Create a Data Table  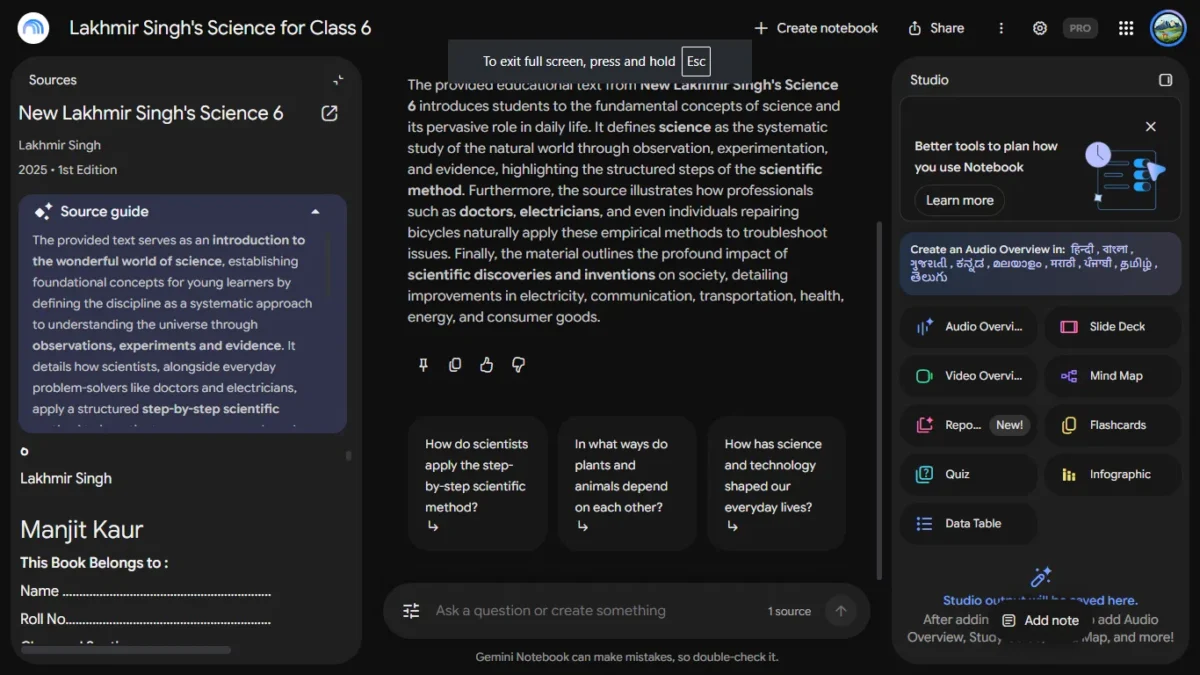969,523
